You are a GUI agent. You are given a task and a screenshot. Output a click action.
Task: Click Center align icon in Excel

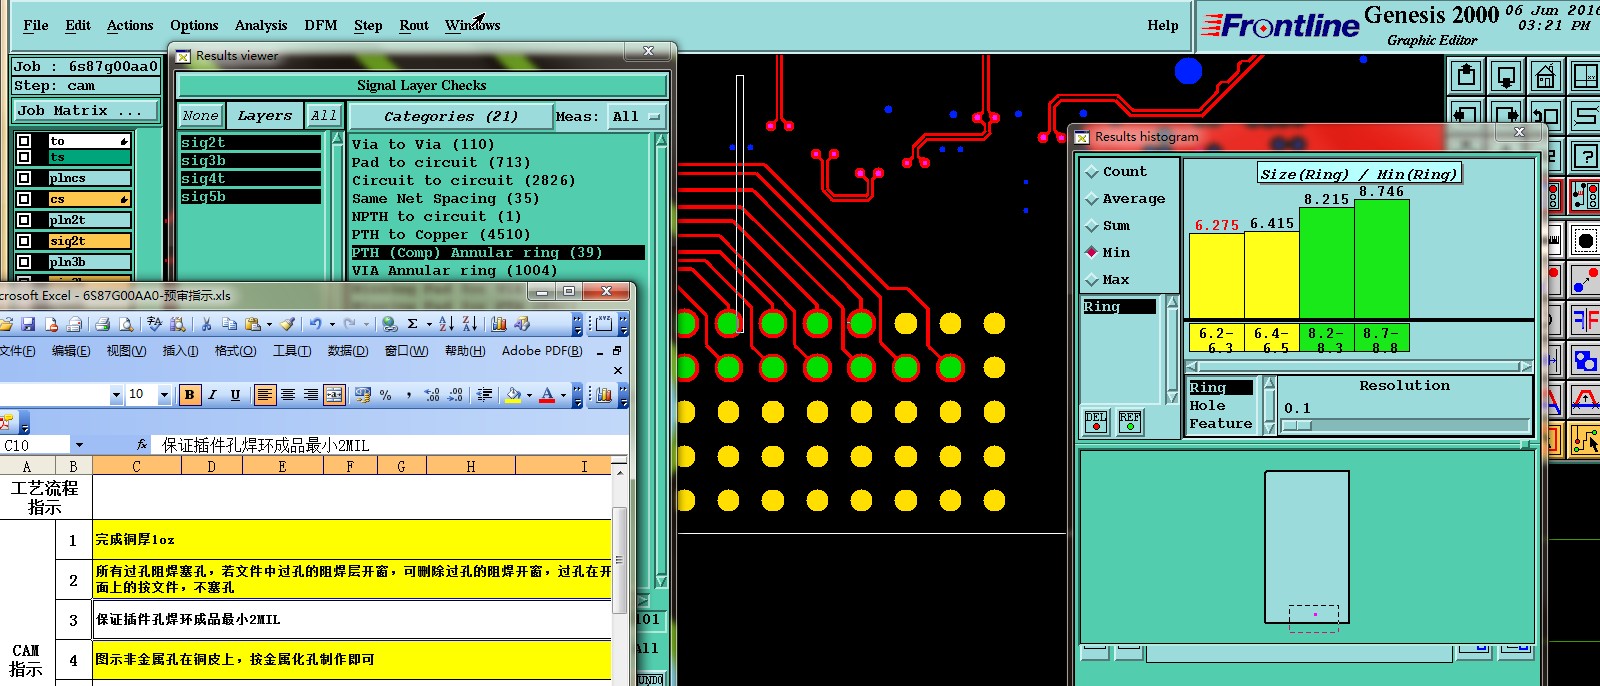tap(288, 395)
